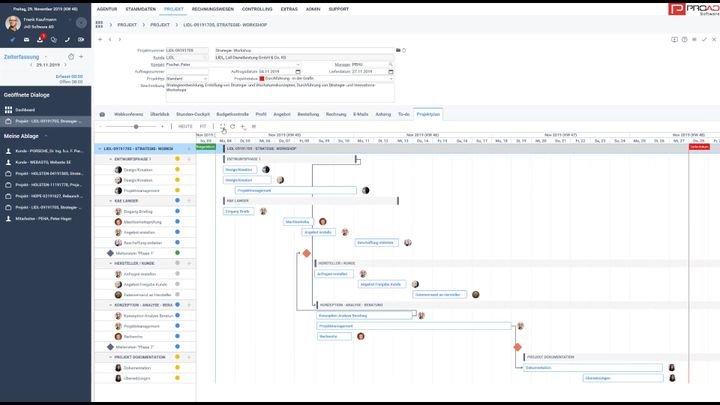The width and height of the screenshot is (720, 405).
Task: Toggle yellow status dot of ENTWURFSPHASE 1
Action: [x=177, y=159]
